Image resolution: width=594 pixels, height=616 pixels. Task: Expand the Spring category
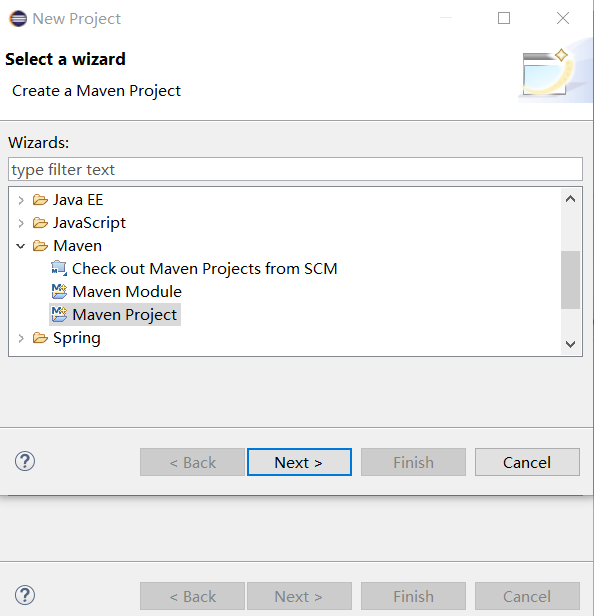coord(21,338)
